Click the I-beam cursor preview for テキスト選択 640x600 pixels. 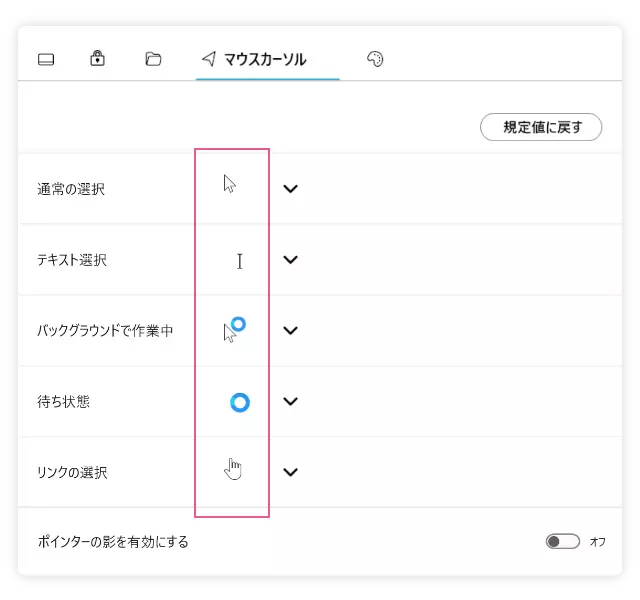pyautogui.click(x=240, y=261)
